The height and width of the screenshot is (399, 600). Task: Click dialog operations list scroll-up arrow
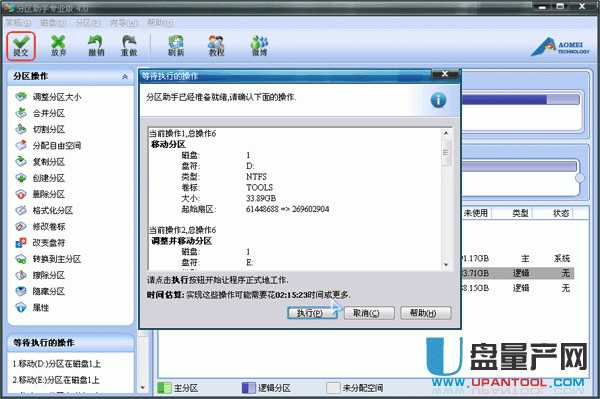point(446,133)
